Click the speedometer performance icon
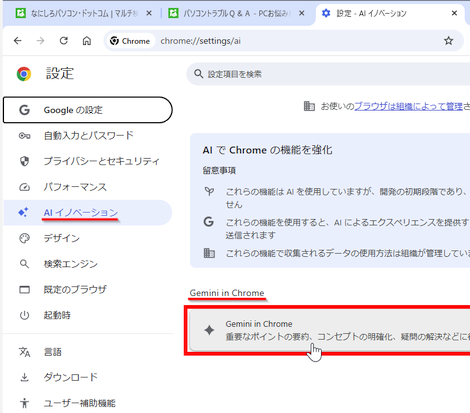Viewport: 470px width, 413px height. coord(24,187)
